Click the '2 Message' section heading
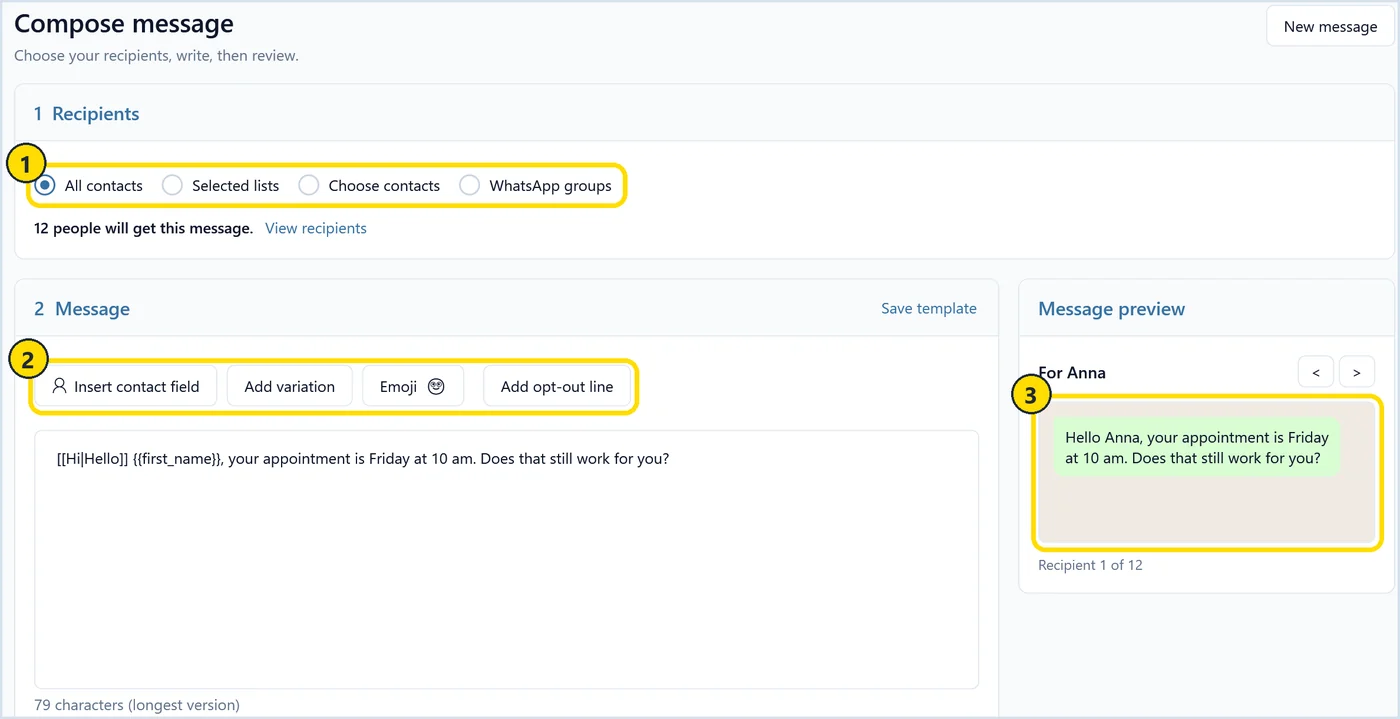Screen dimensions: 1400x719 coord(82,309)
